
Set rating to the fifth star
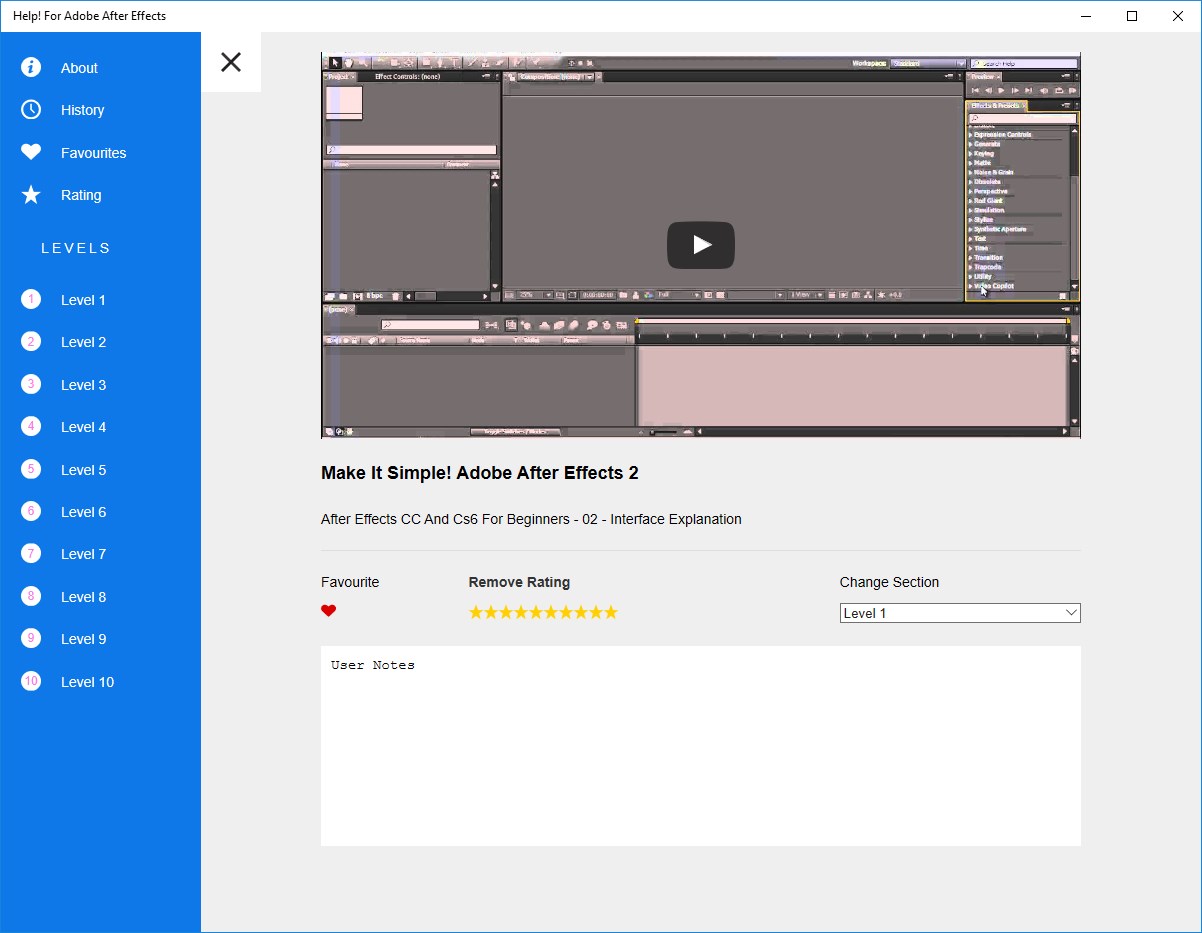click(x=536, y=612)
